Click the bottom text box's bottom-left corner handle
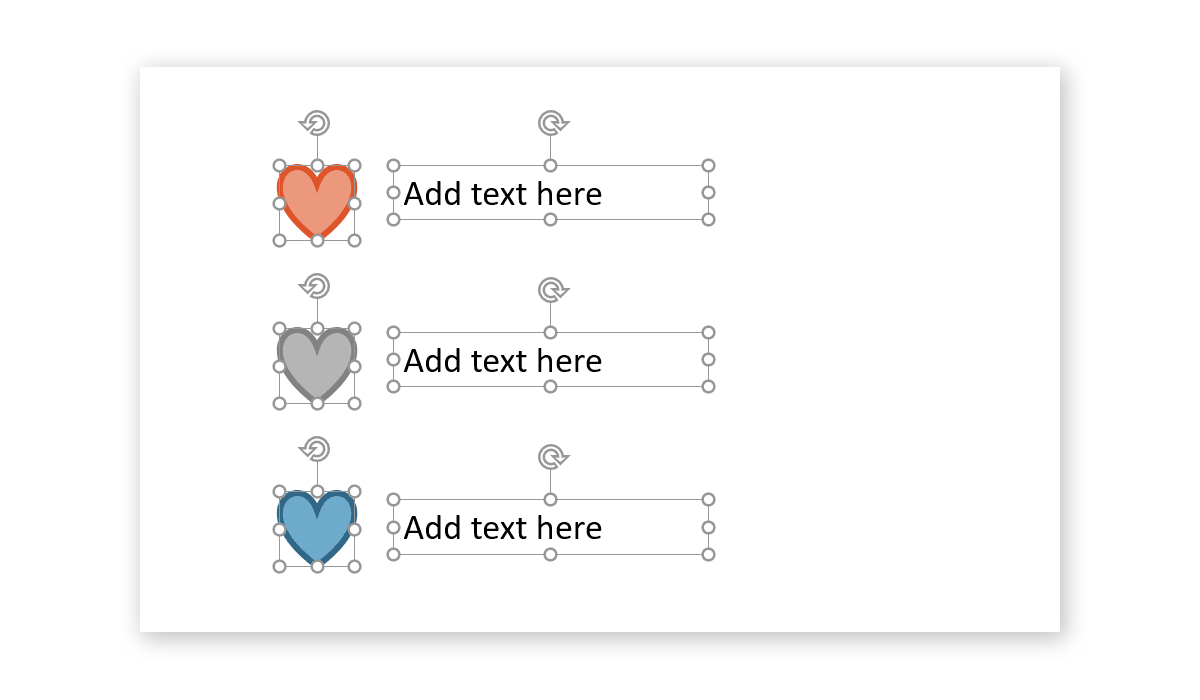 [393, 554]
